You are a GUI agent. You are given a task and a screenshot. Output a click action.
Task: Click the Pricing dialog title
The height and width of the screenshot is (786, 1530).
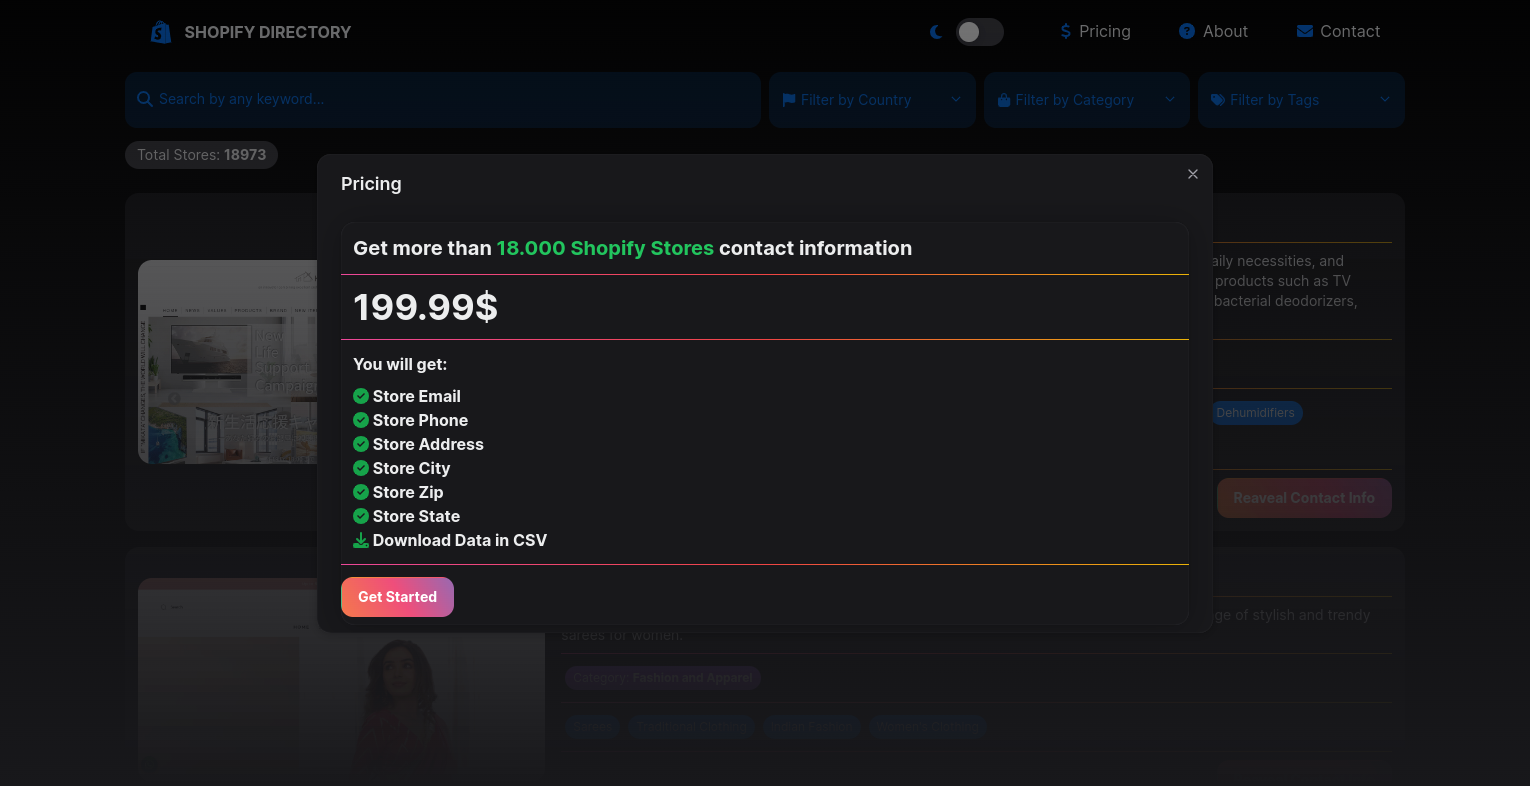(x=371, y=184)
